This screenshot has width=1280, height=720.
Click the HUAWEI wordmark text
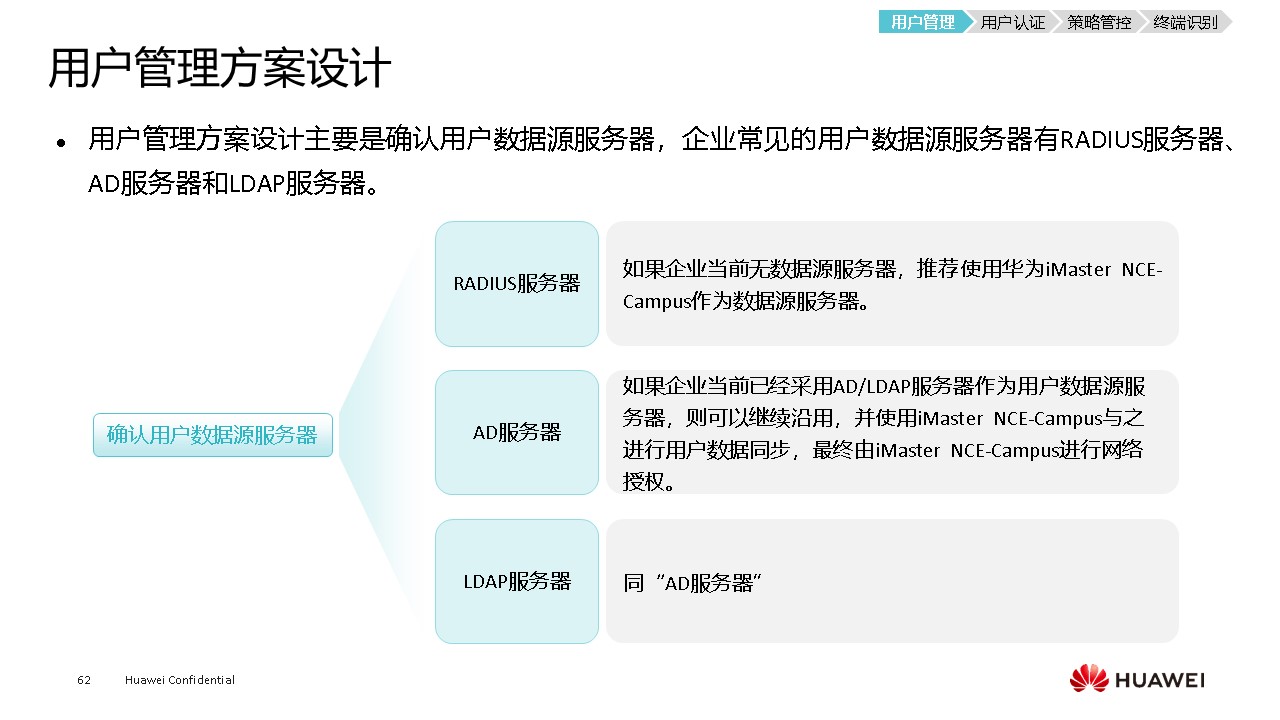coord(1160,680)
